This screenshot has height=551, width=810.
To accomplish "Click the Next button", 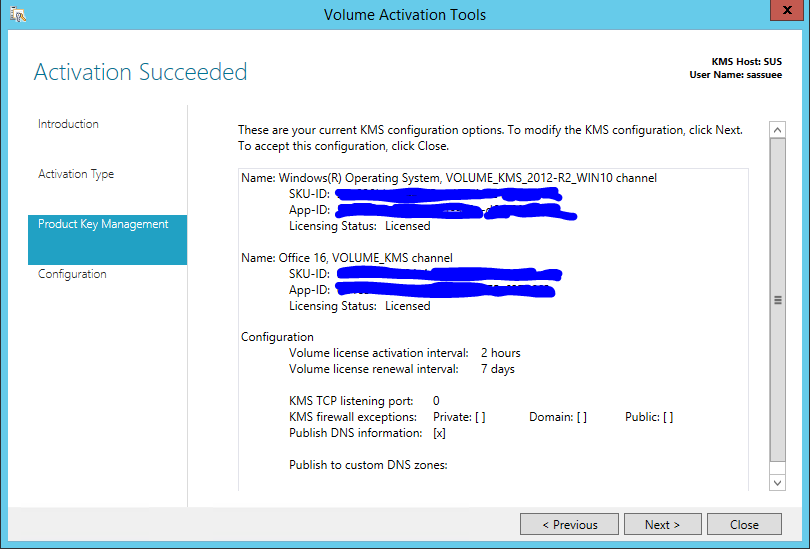I will click(663, 524).
